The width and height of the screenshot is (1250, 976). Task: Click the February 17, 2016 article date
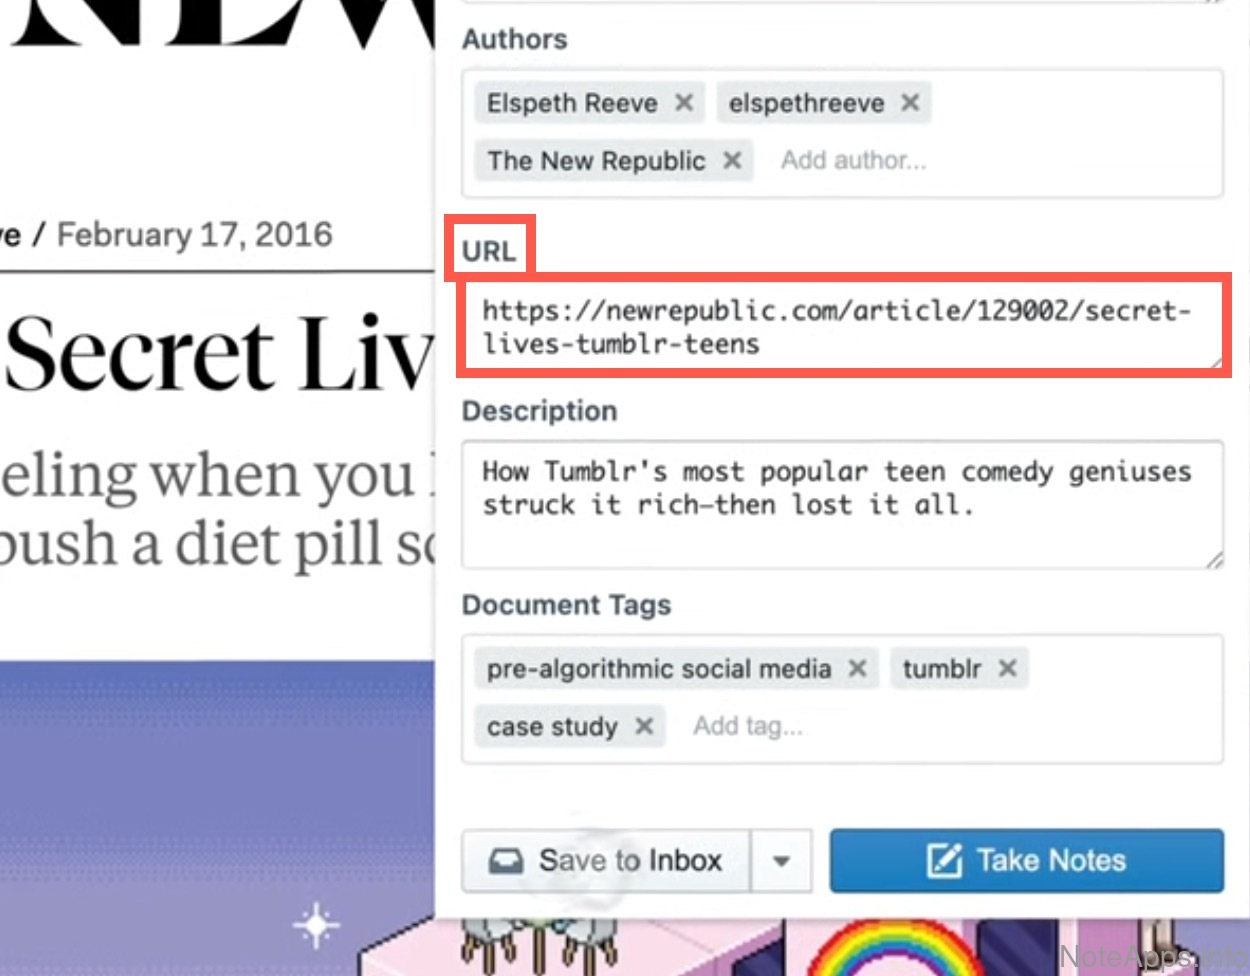pos(194,234)
